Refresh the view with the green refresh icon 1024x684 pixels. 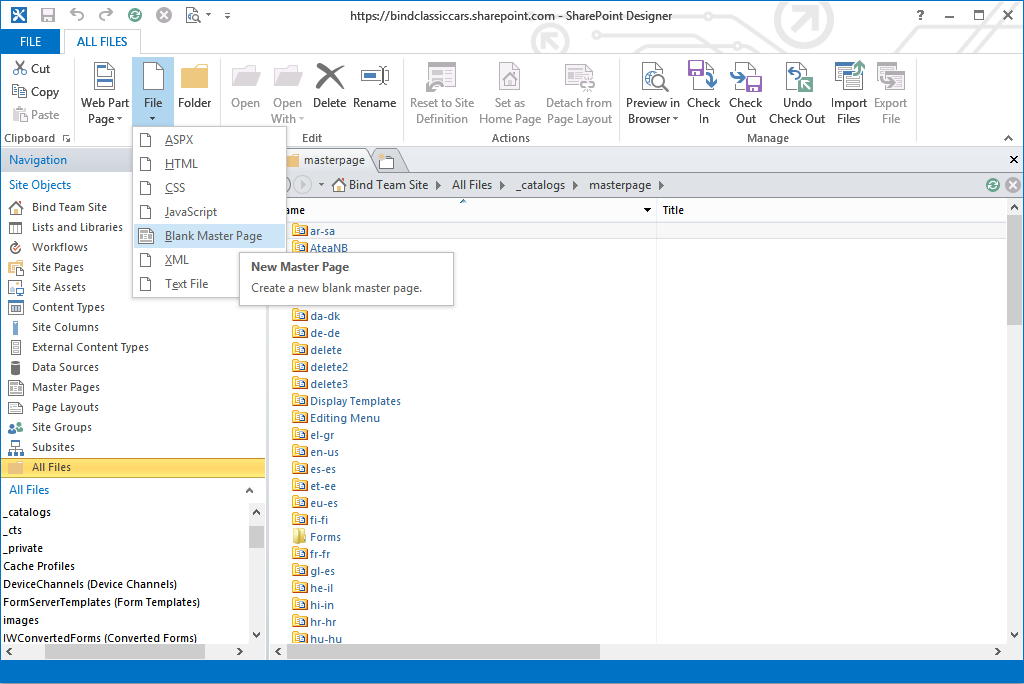992,184
